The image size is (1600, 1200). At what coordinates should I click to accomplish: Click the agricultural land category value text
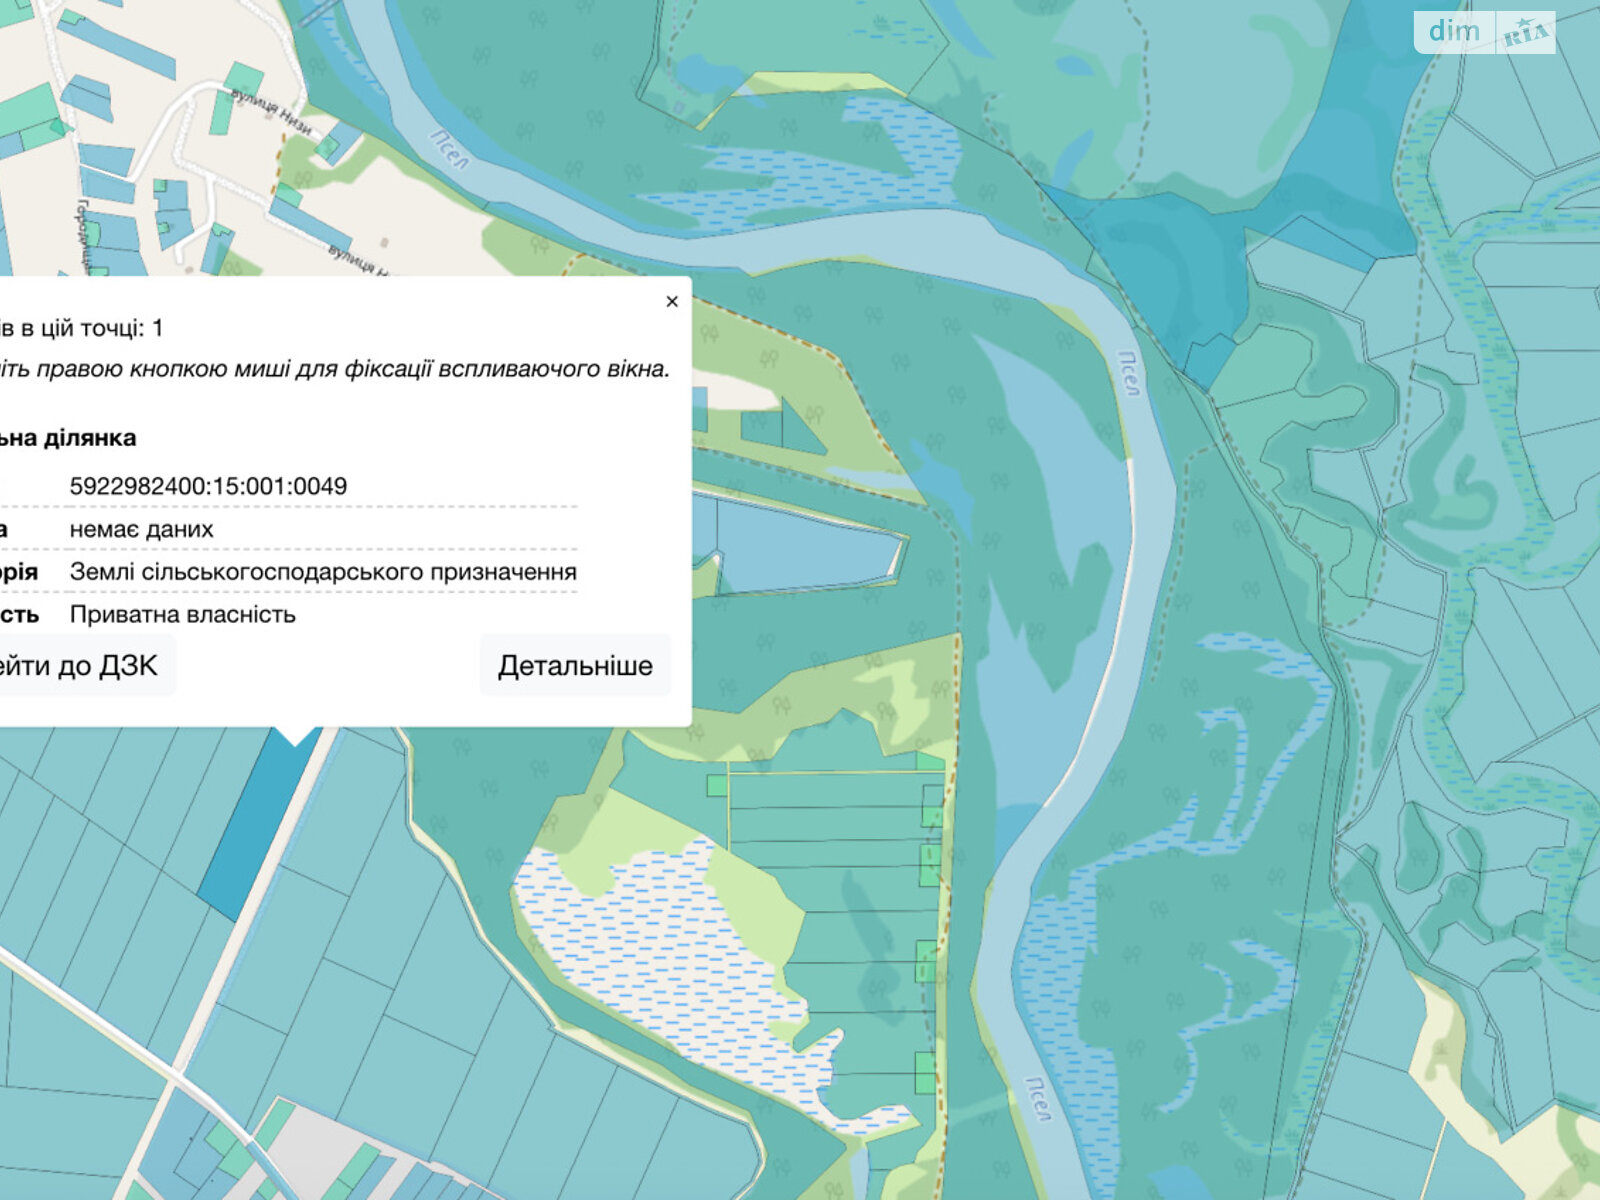323,572
